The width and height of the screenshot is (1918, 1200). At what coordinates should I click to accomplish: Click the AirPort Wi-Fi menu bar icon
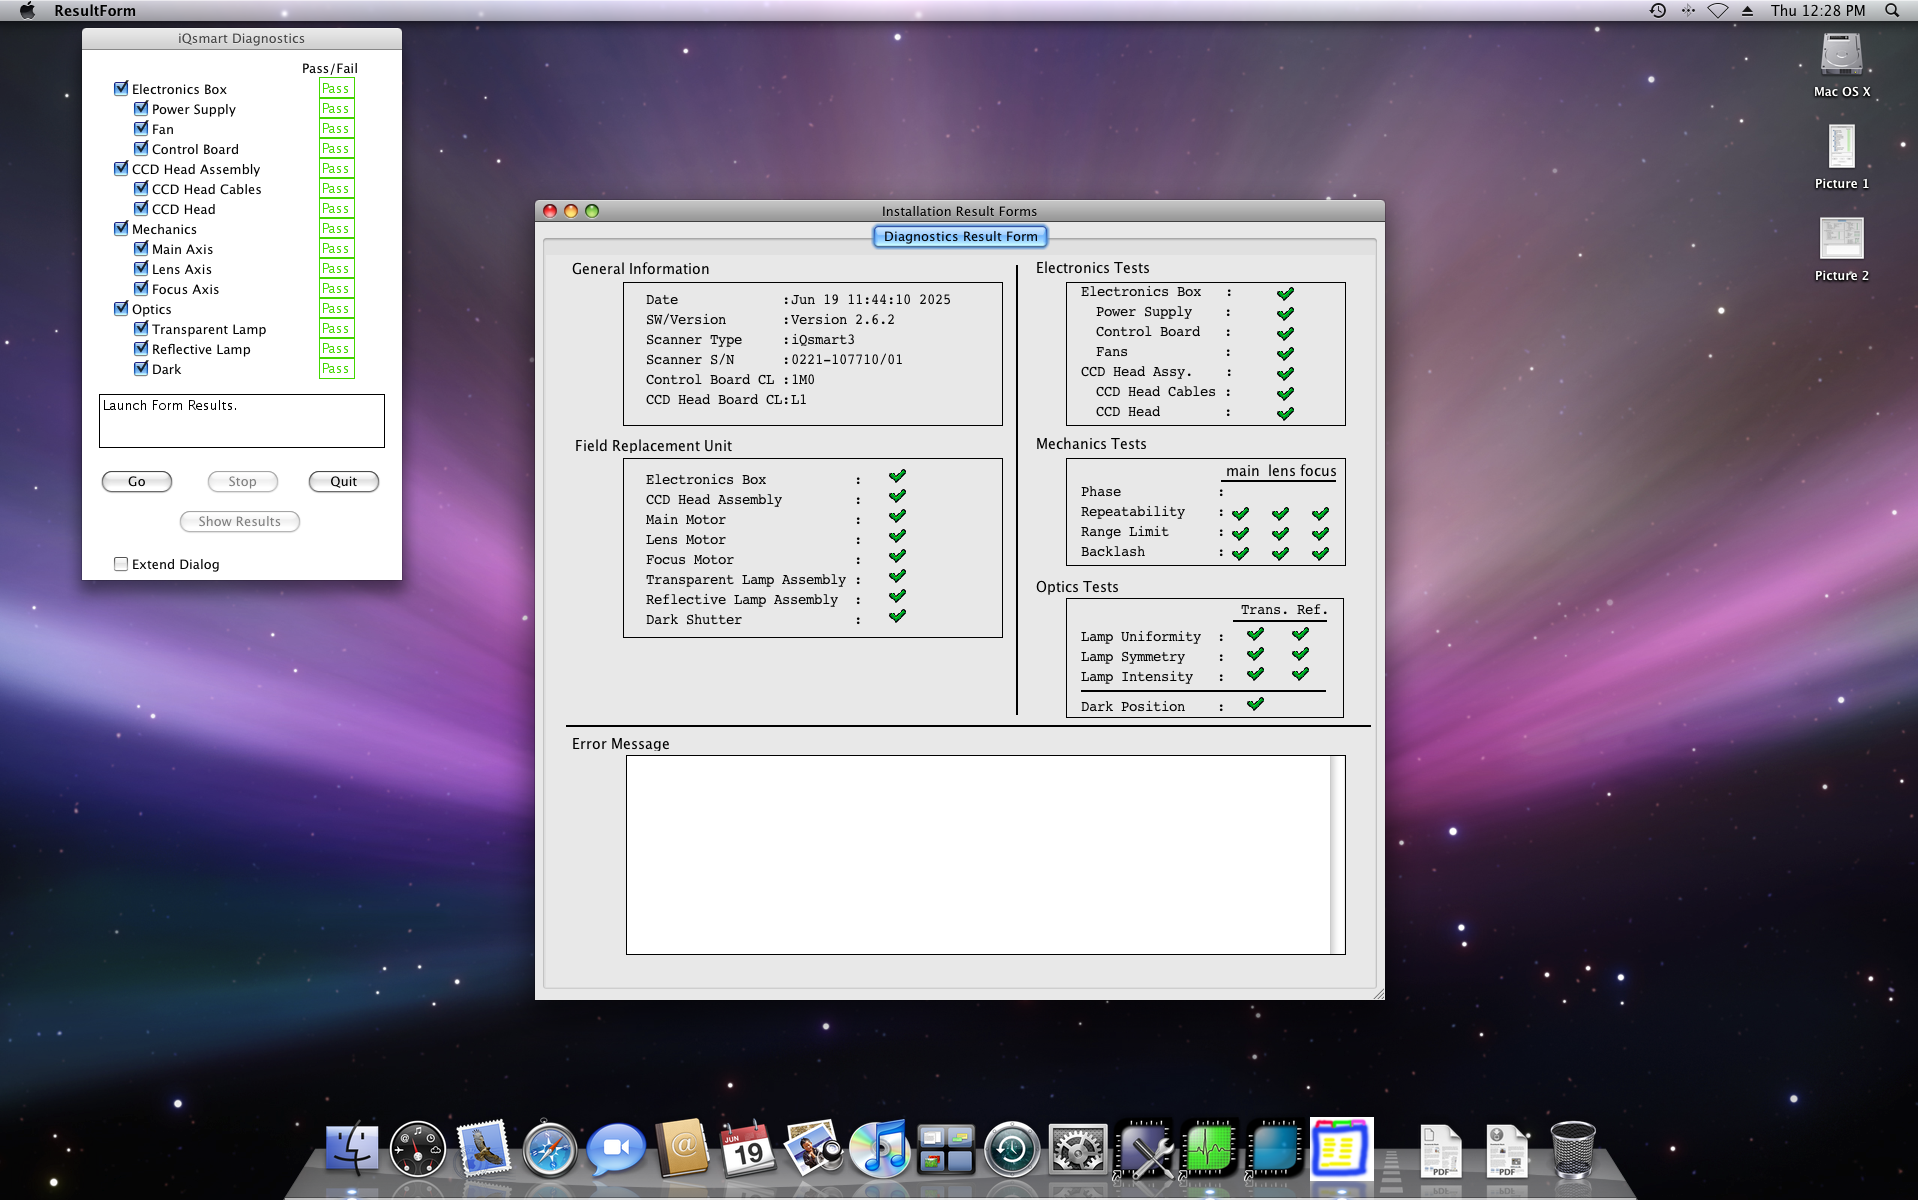coord(1717,10)
